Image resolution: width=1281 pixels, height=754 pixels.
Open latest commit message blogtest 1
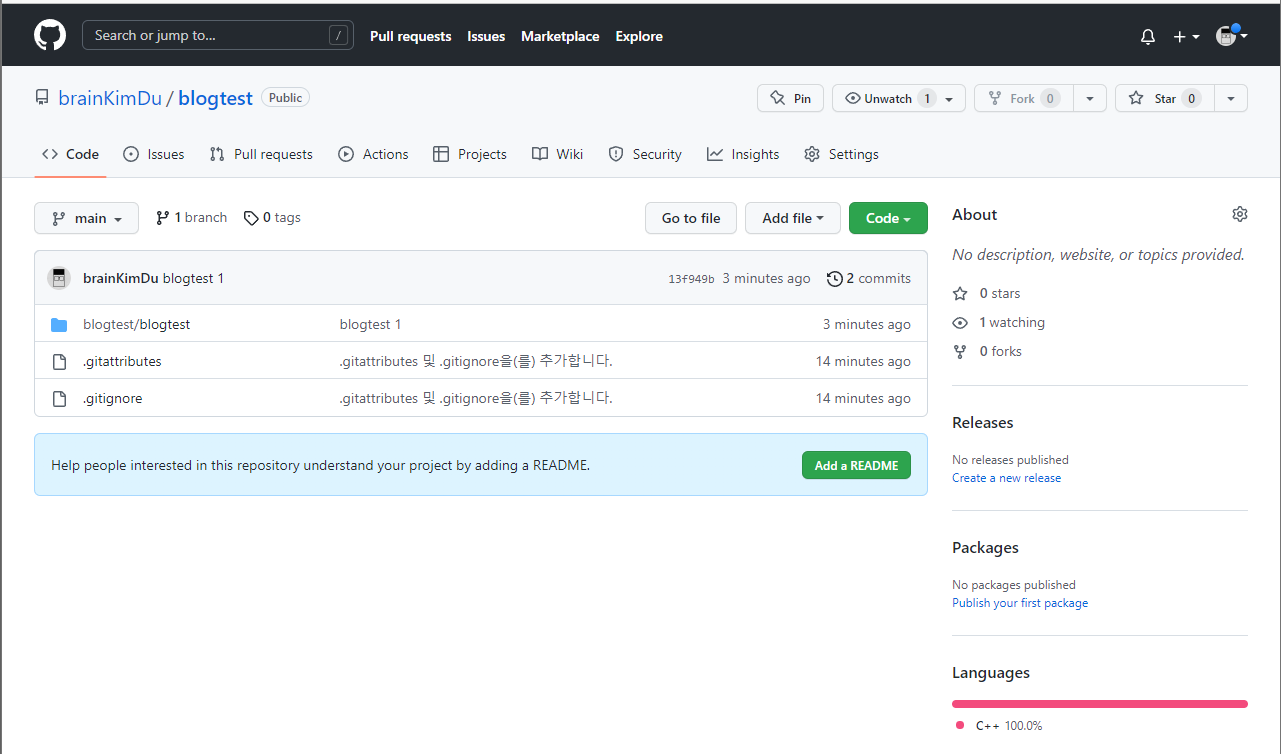[193, 278]
